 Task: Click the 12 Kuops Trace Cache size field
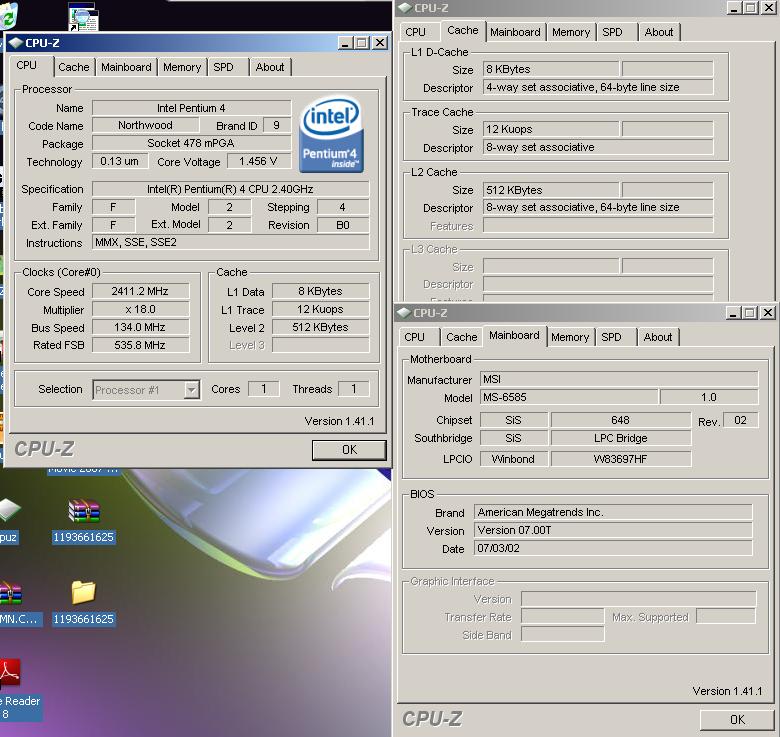click(x=551, y=129)
